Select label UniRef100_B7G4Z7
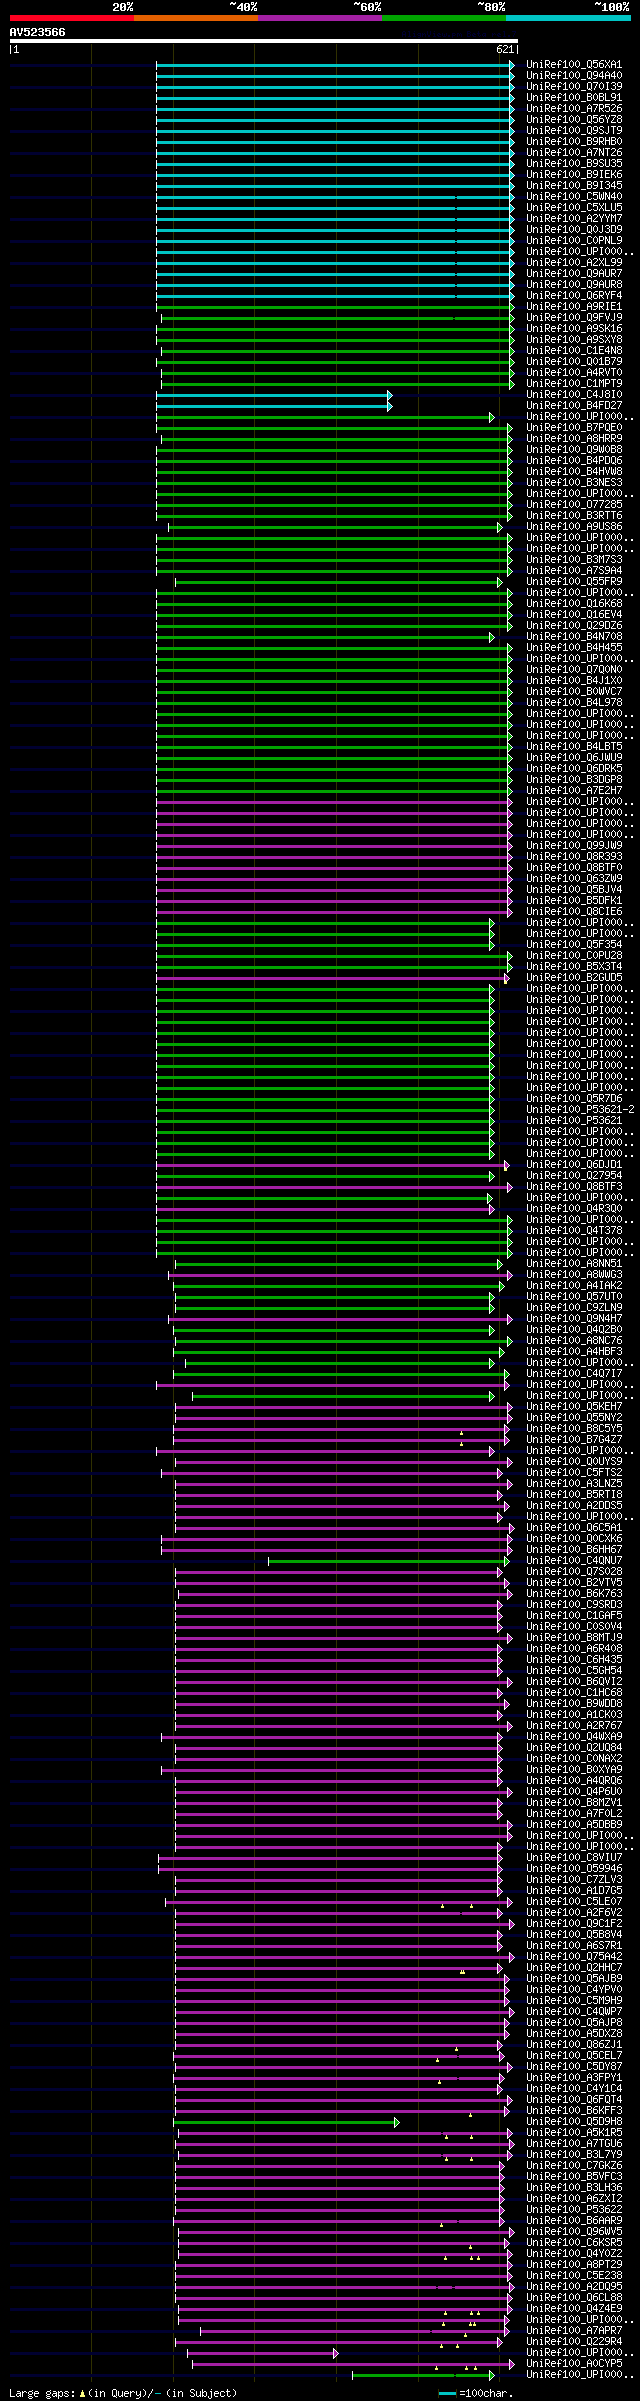Image resolution: width=640 pixels, height=2401 pixels. point(574,1439)
